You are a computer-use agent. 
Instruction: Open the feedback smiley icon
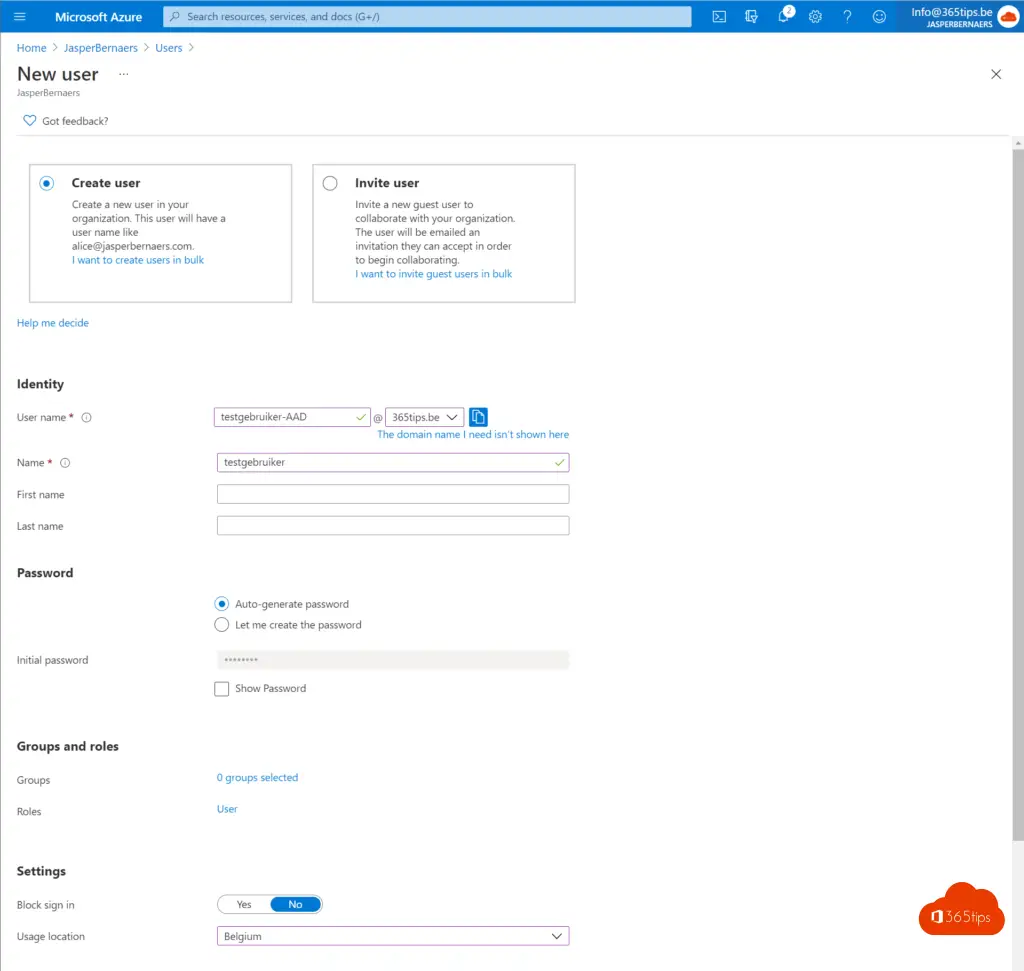click(x=879, y=16)
